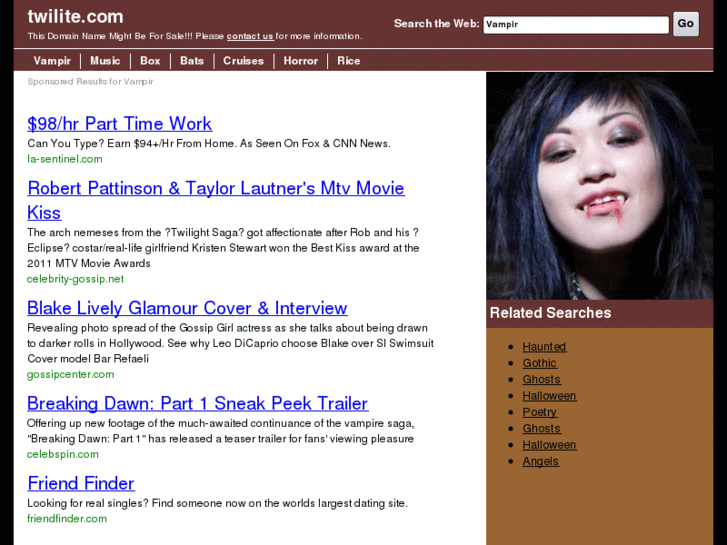
Task: Open the Halloween link just before Poetry
Action: [549, 396]
